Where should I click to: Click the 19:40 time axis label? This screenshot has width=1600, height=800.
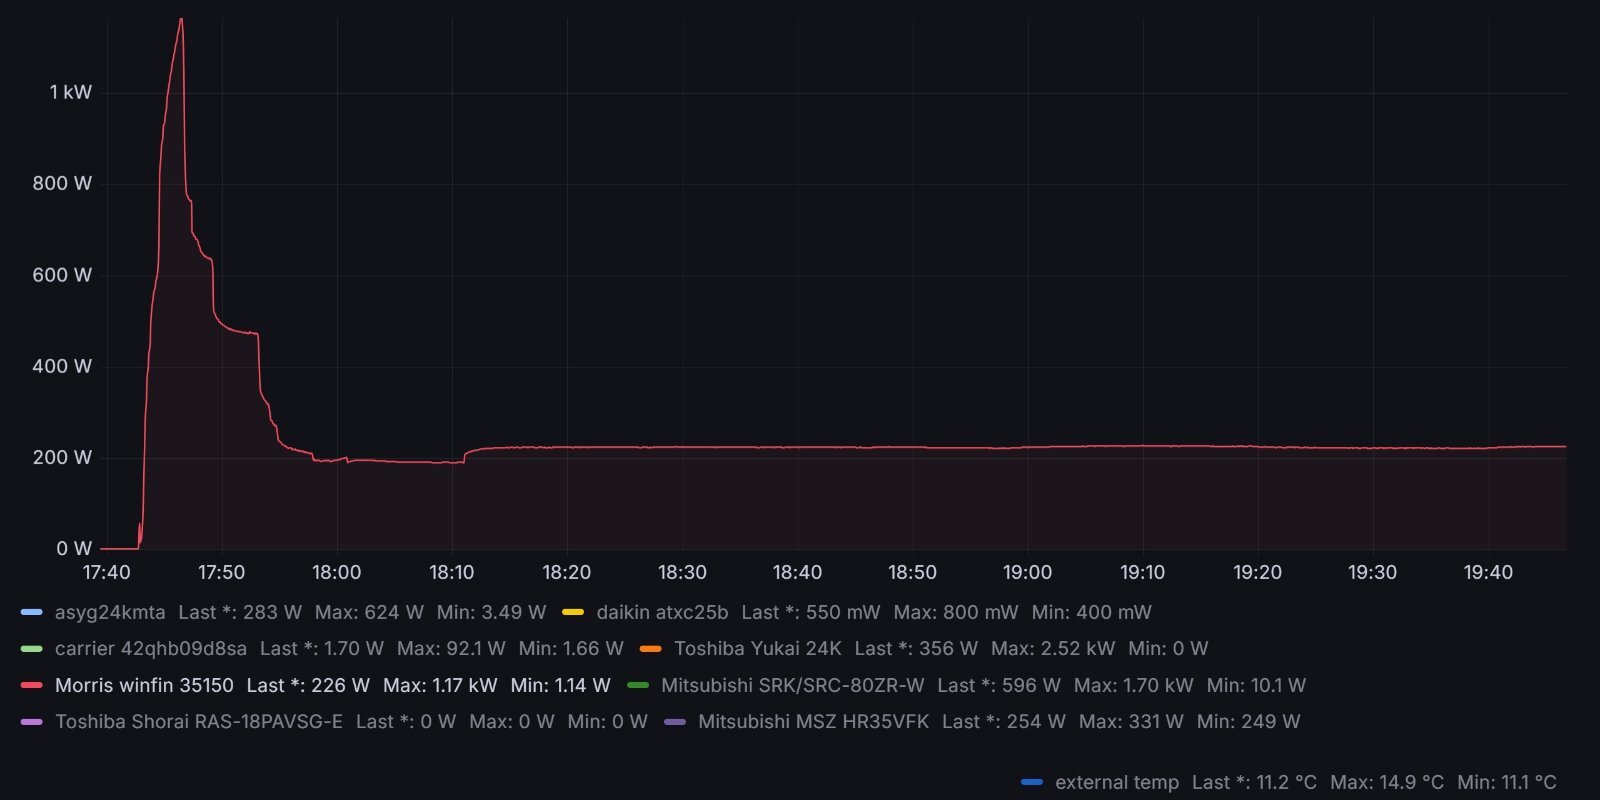click(1488, 572)
